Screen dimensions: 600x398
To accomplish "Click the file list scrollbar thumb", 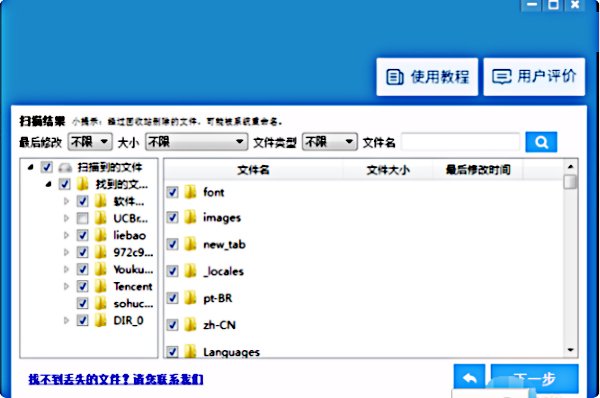I will coord(570,182).
